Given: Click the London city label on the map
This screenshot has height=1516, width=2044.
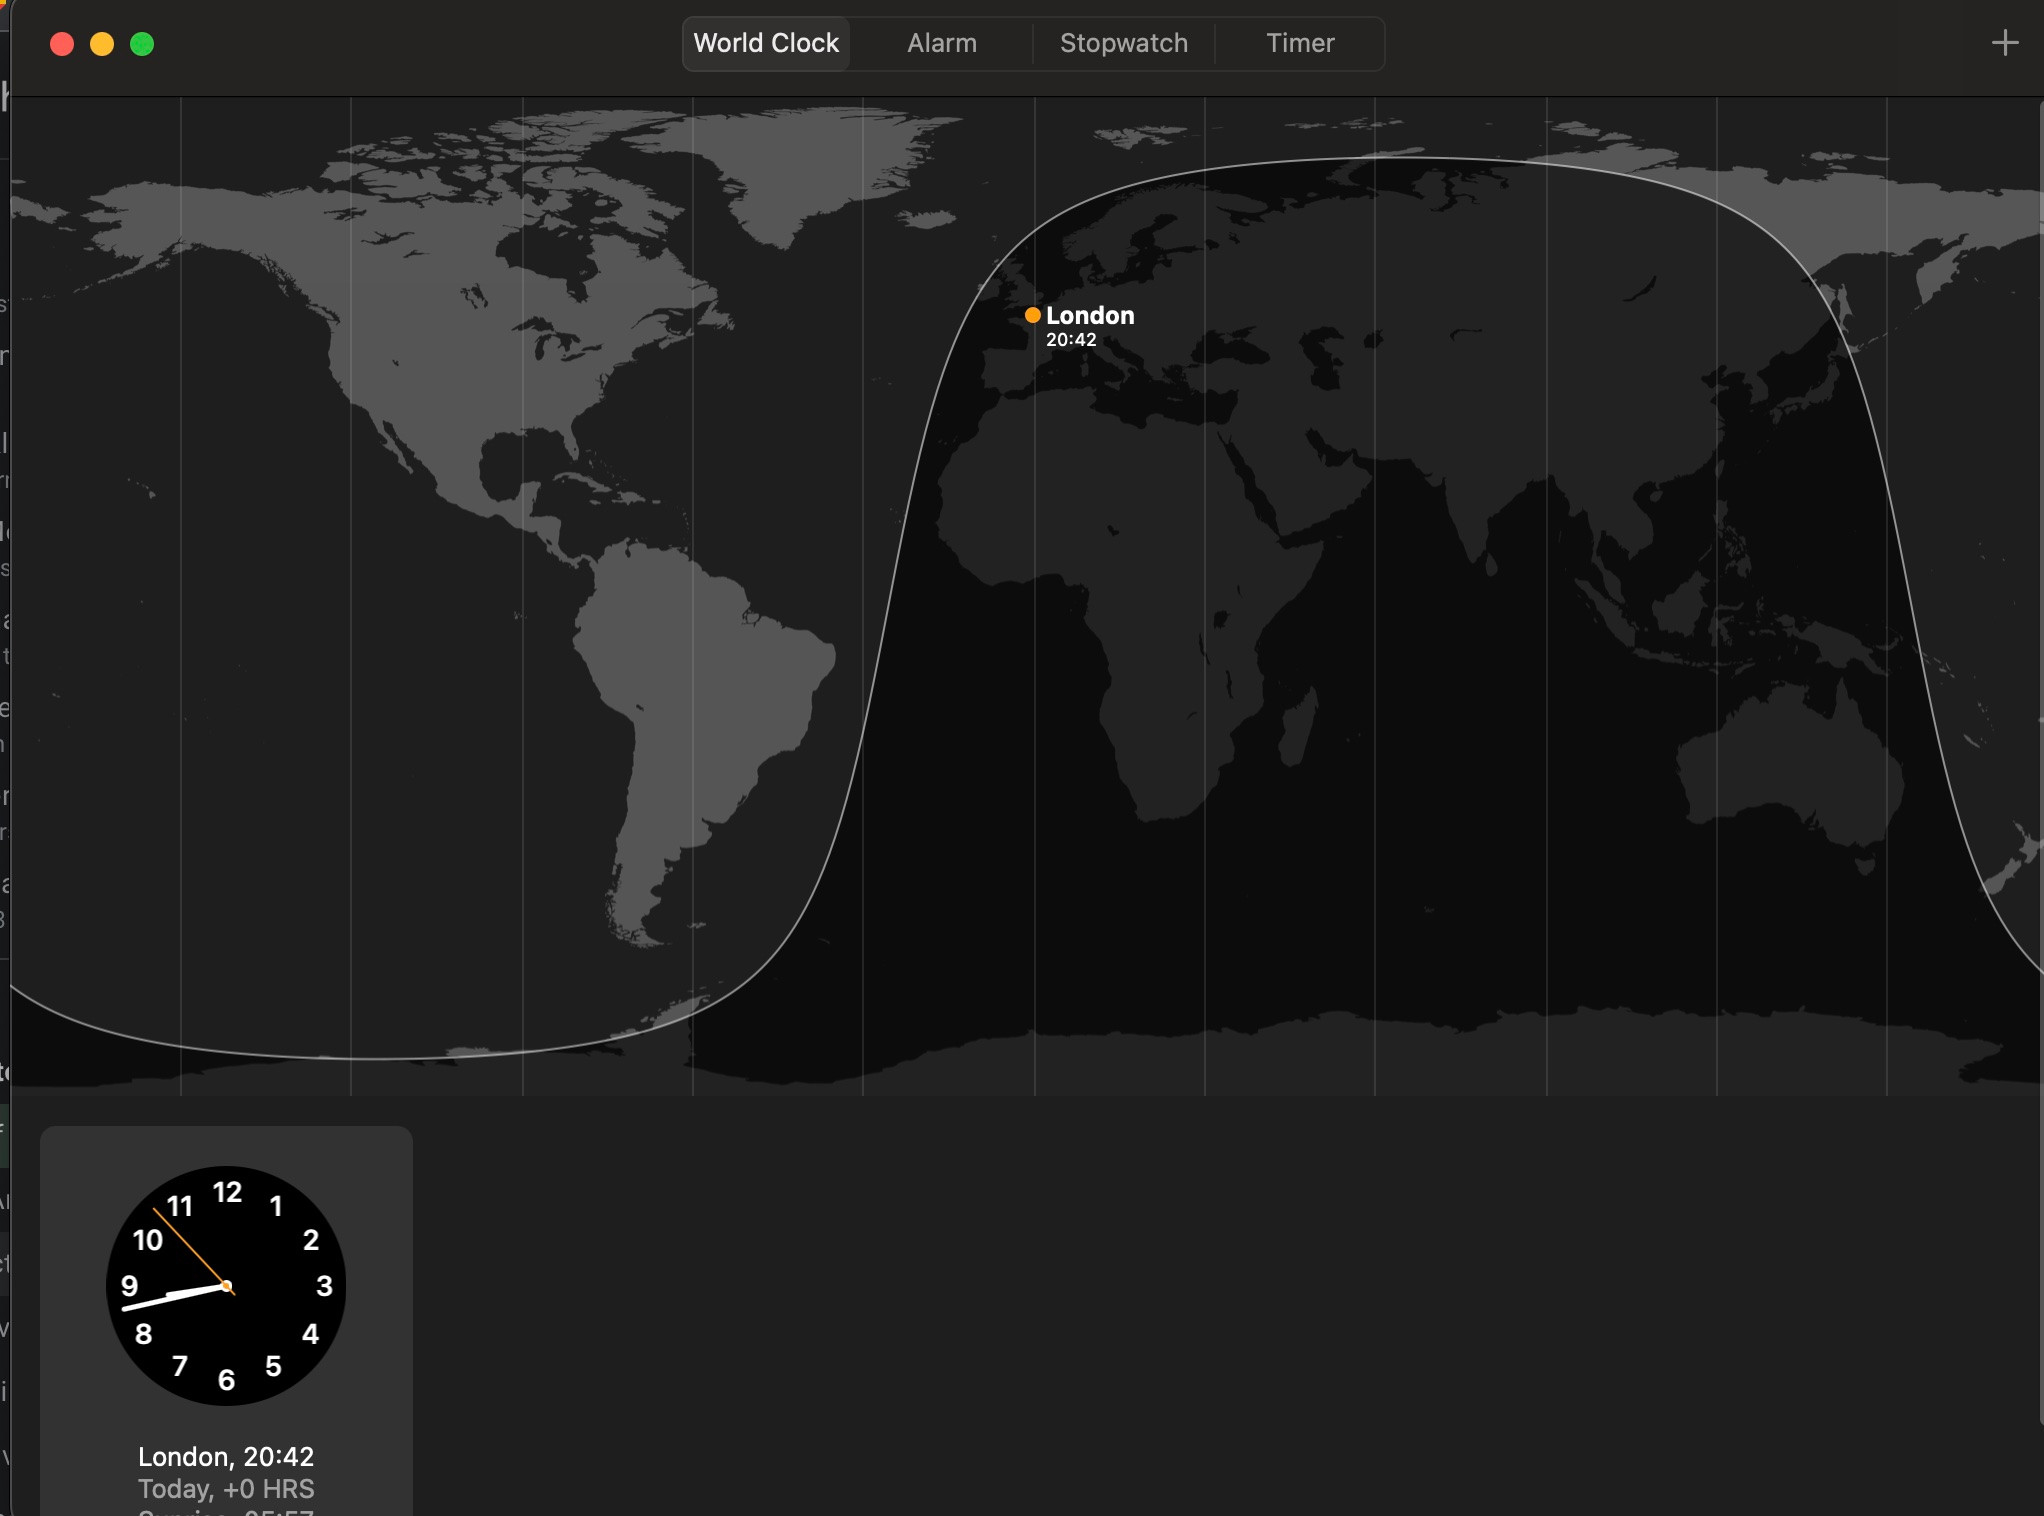Looking at the screenshot, I should pyautogui.click(x=1089, y=315).
